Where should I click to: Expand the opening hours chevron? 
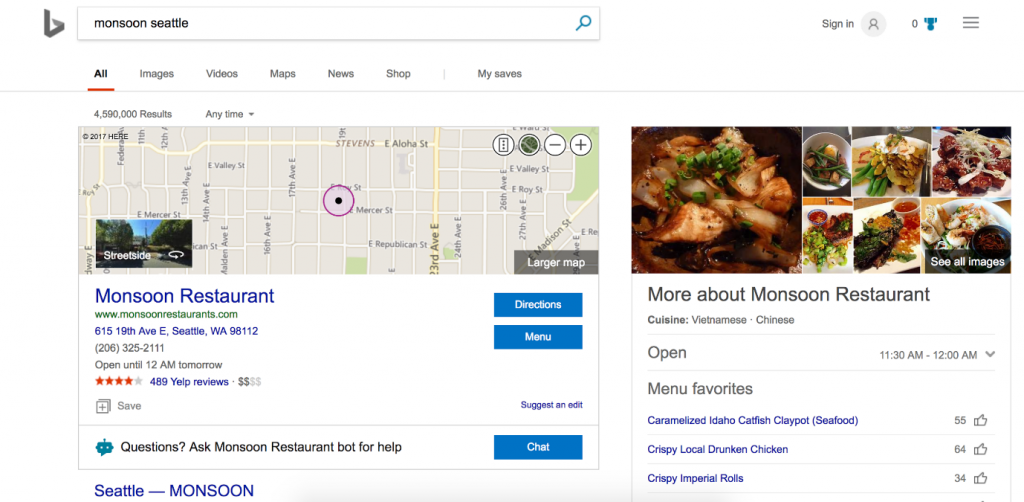990,354
